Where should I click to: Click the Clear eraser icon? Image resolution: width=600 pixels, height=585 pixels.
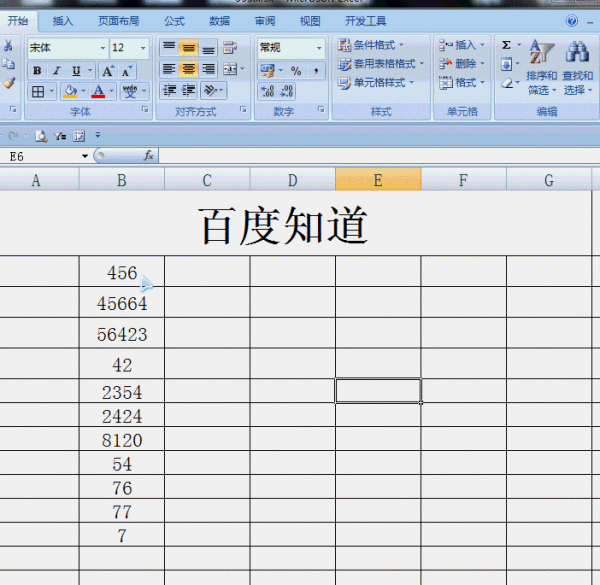point(507,83)
